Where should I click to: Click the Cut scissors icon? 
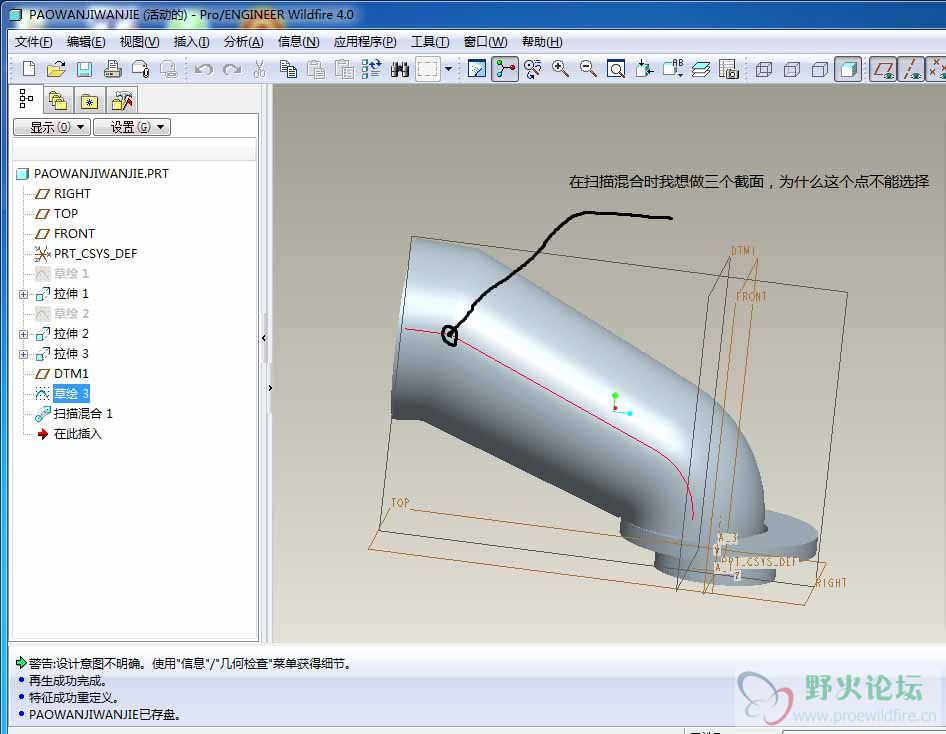click(259, 69)
